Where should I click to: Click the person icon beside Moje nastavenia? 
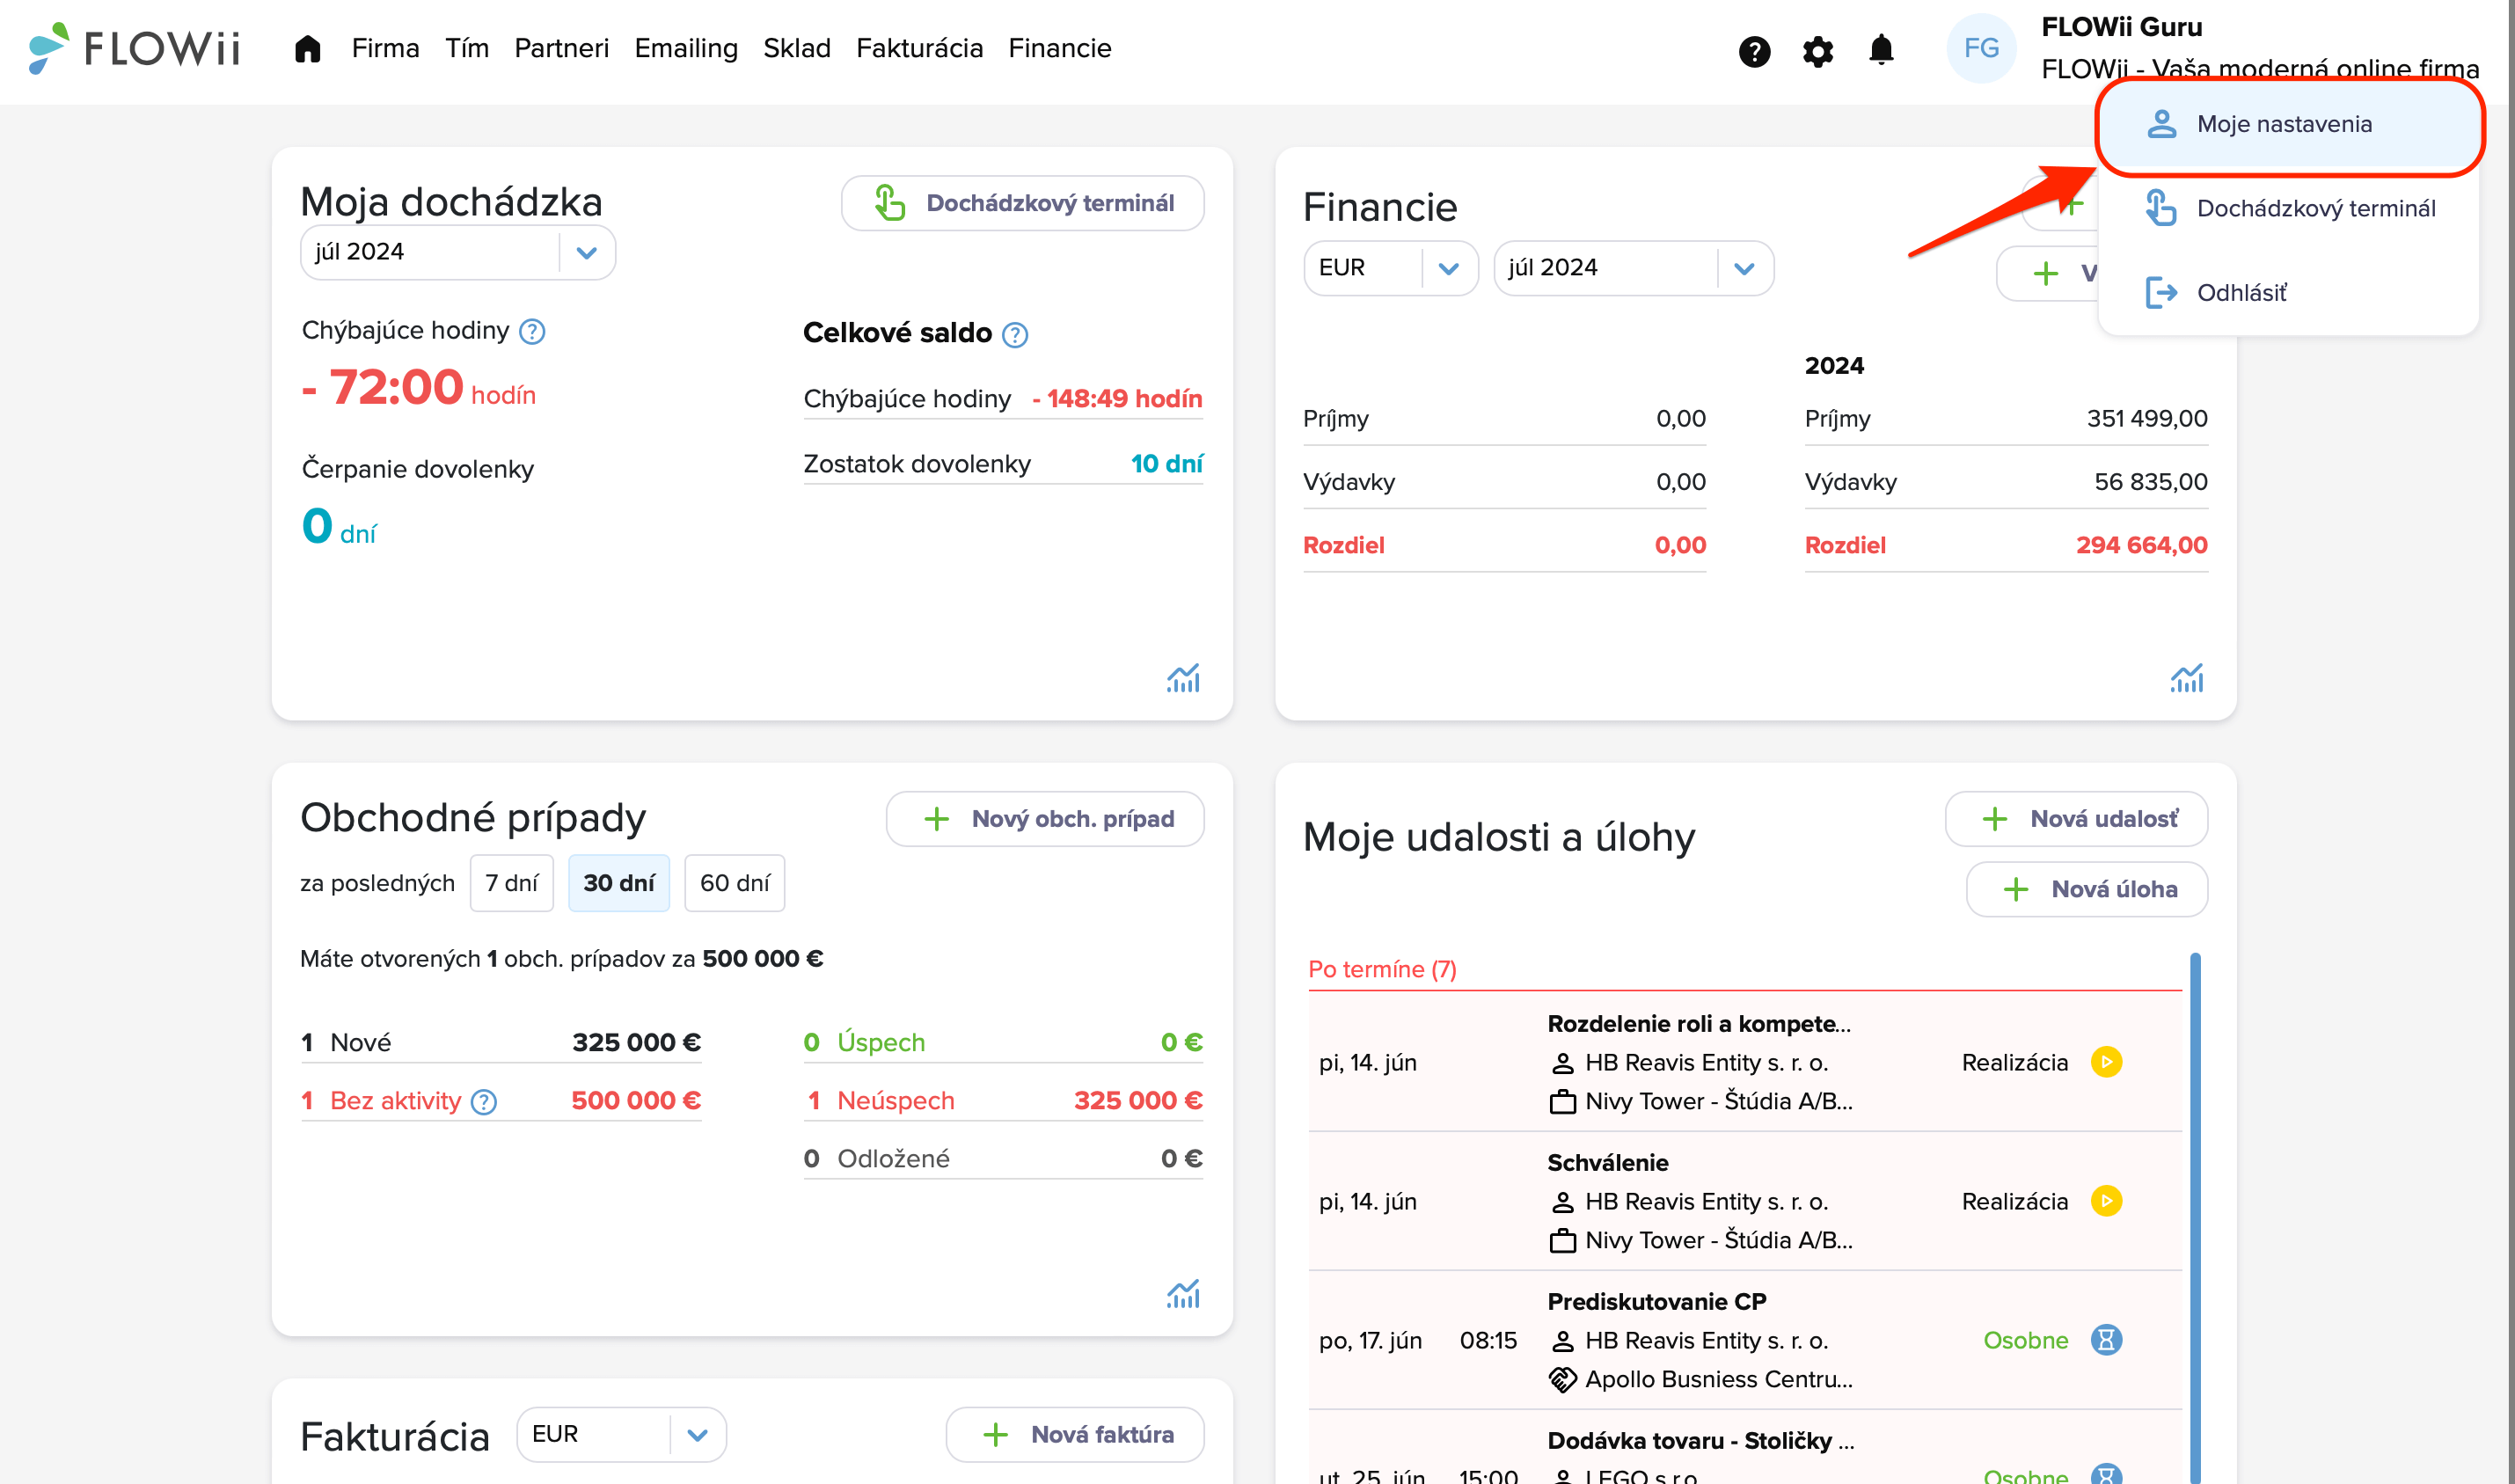2162,124
